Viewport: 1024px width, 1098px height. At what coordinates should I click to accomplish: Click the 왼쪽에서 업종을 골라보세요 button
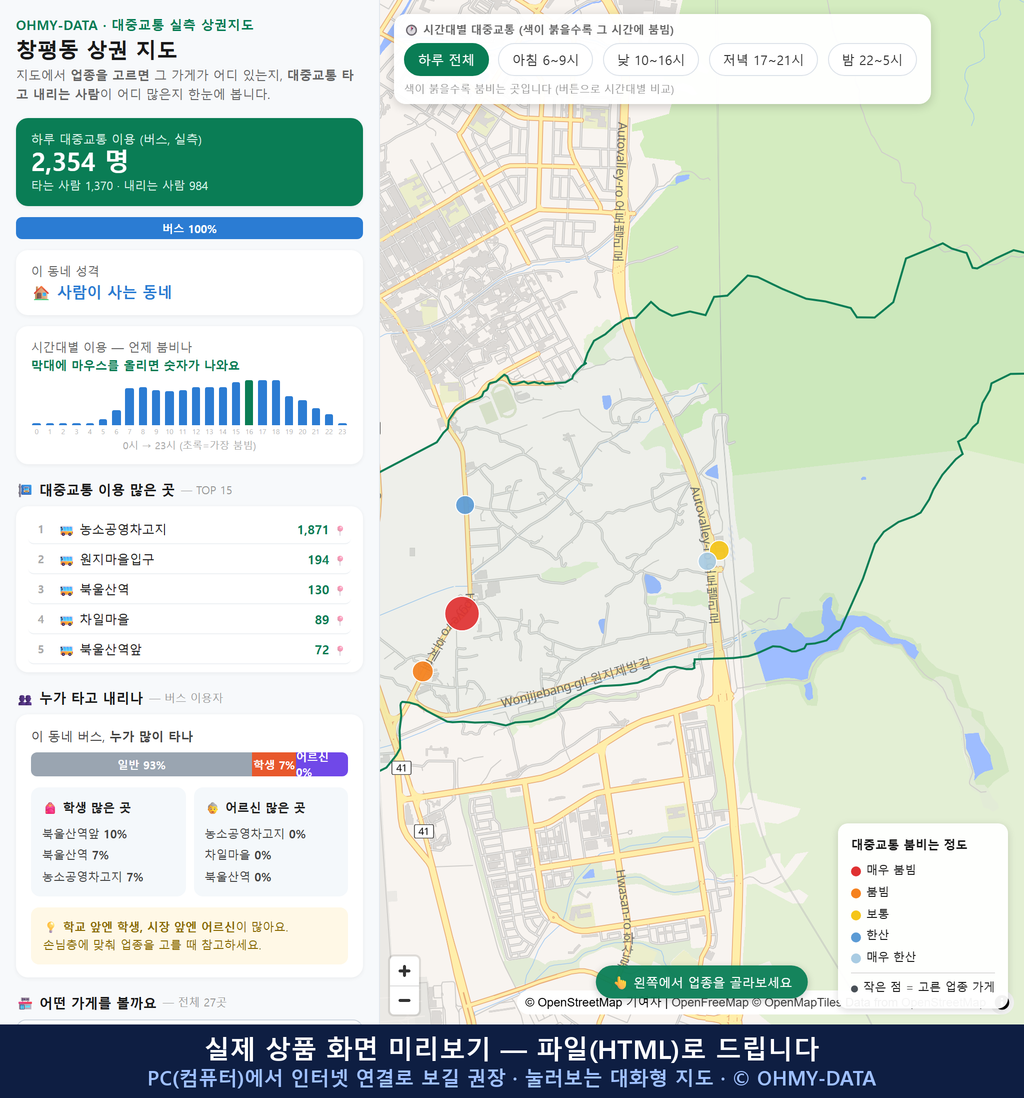coord(702,982)
